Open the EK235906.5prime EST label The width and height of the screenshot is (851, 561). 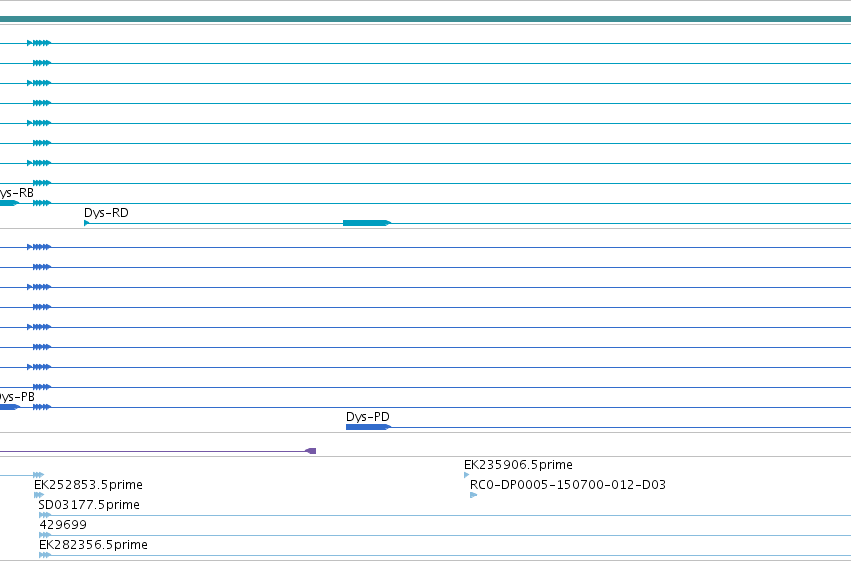point(518,464)
